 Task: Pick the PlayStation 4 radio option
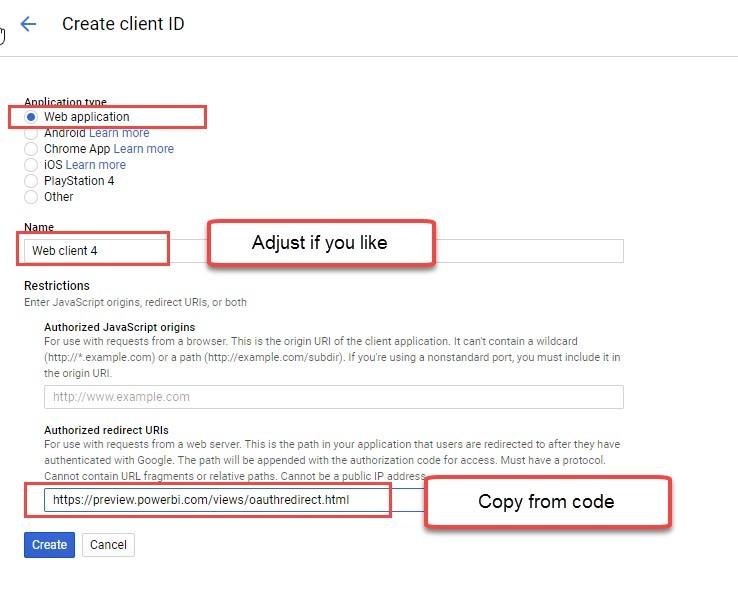click(x=31, y=181)
